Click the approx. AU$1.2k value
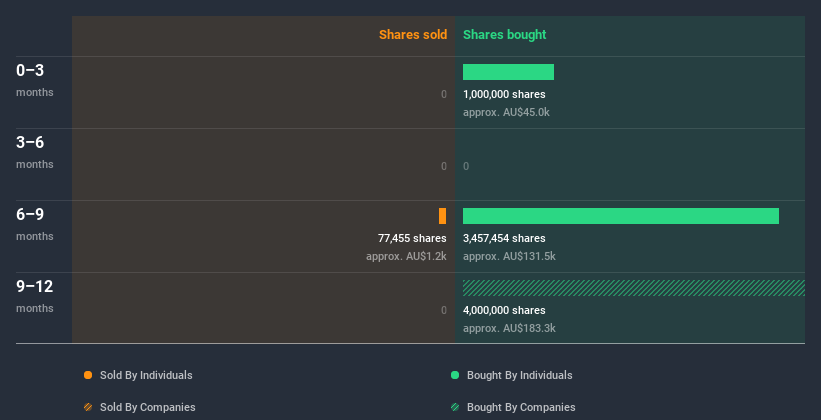 406,256
